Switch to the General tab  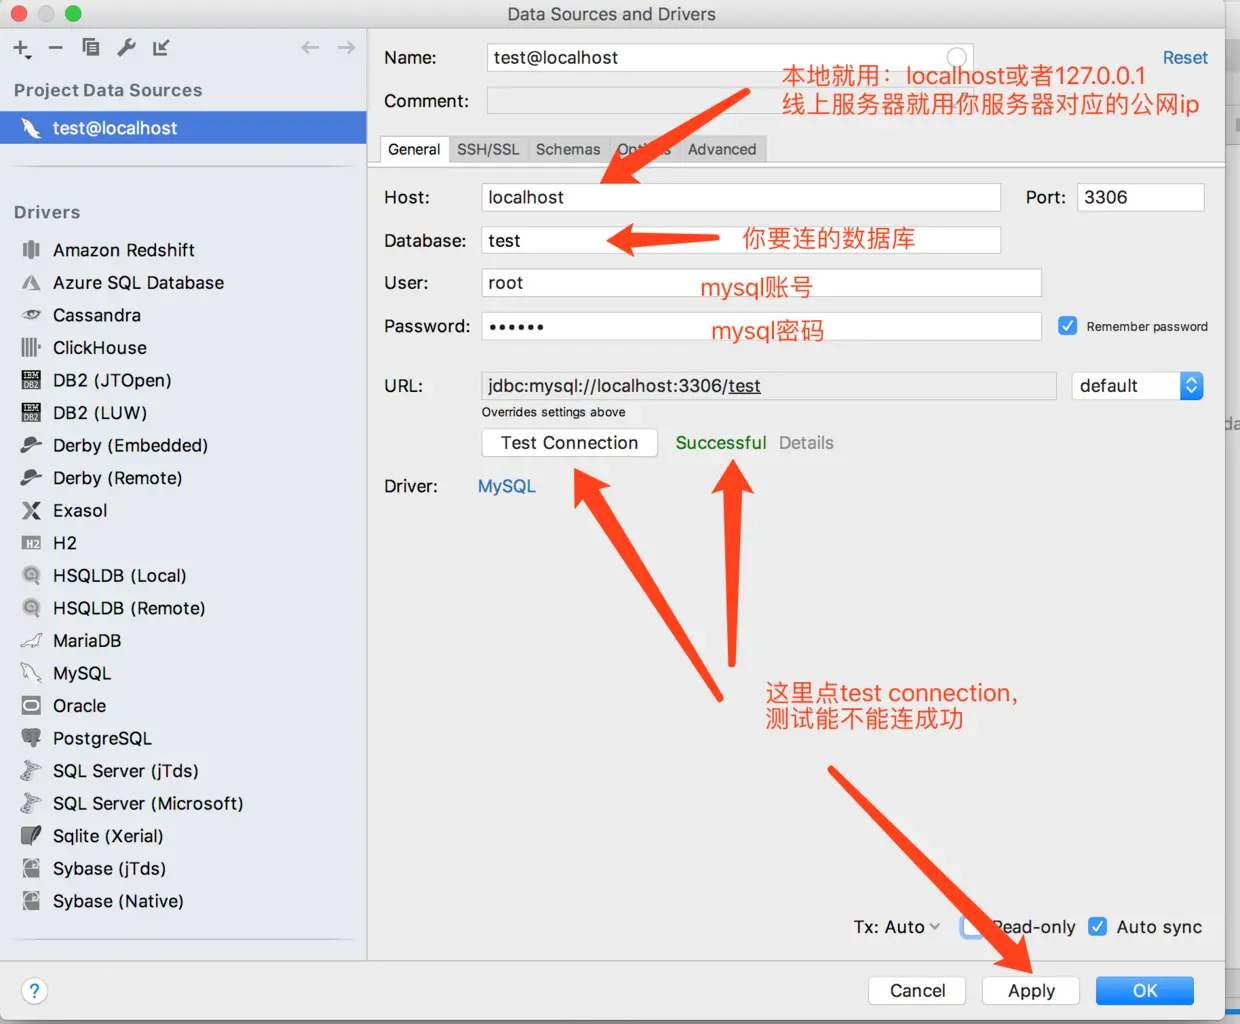point(414,149)
